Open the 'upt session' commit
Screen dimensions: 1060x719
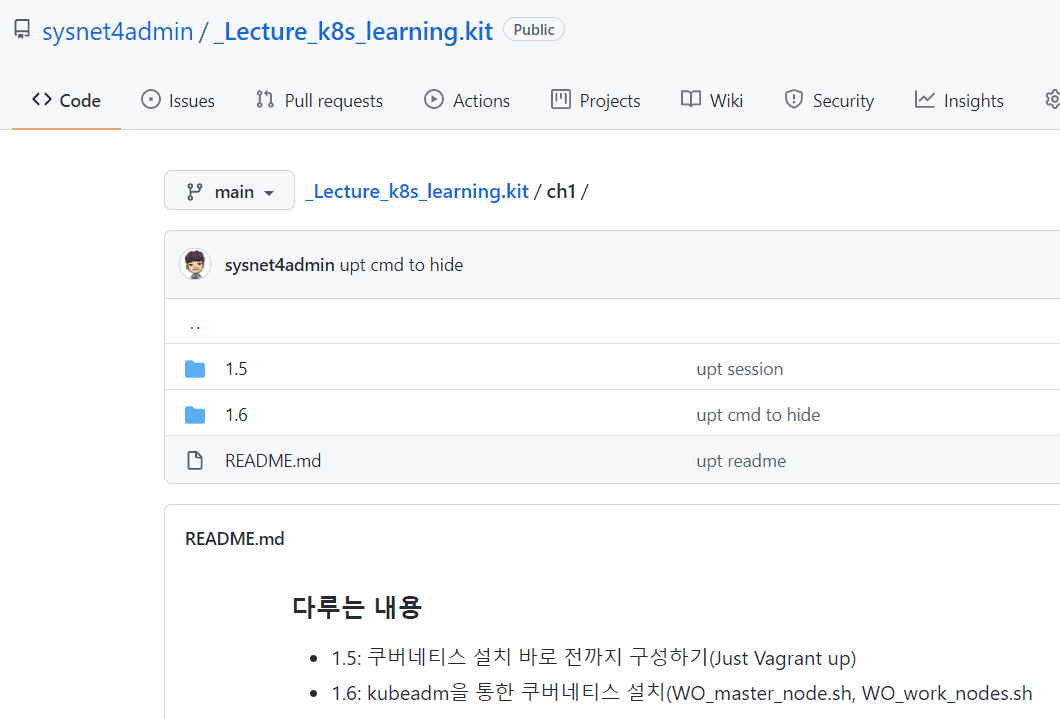coord(740,369)
